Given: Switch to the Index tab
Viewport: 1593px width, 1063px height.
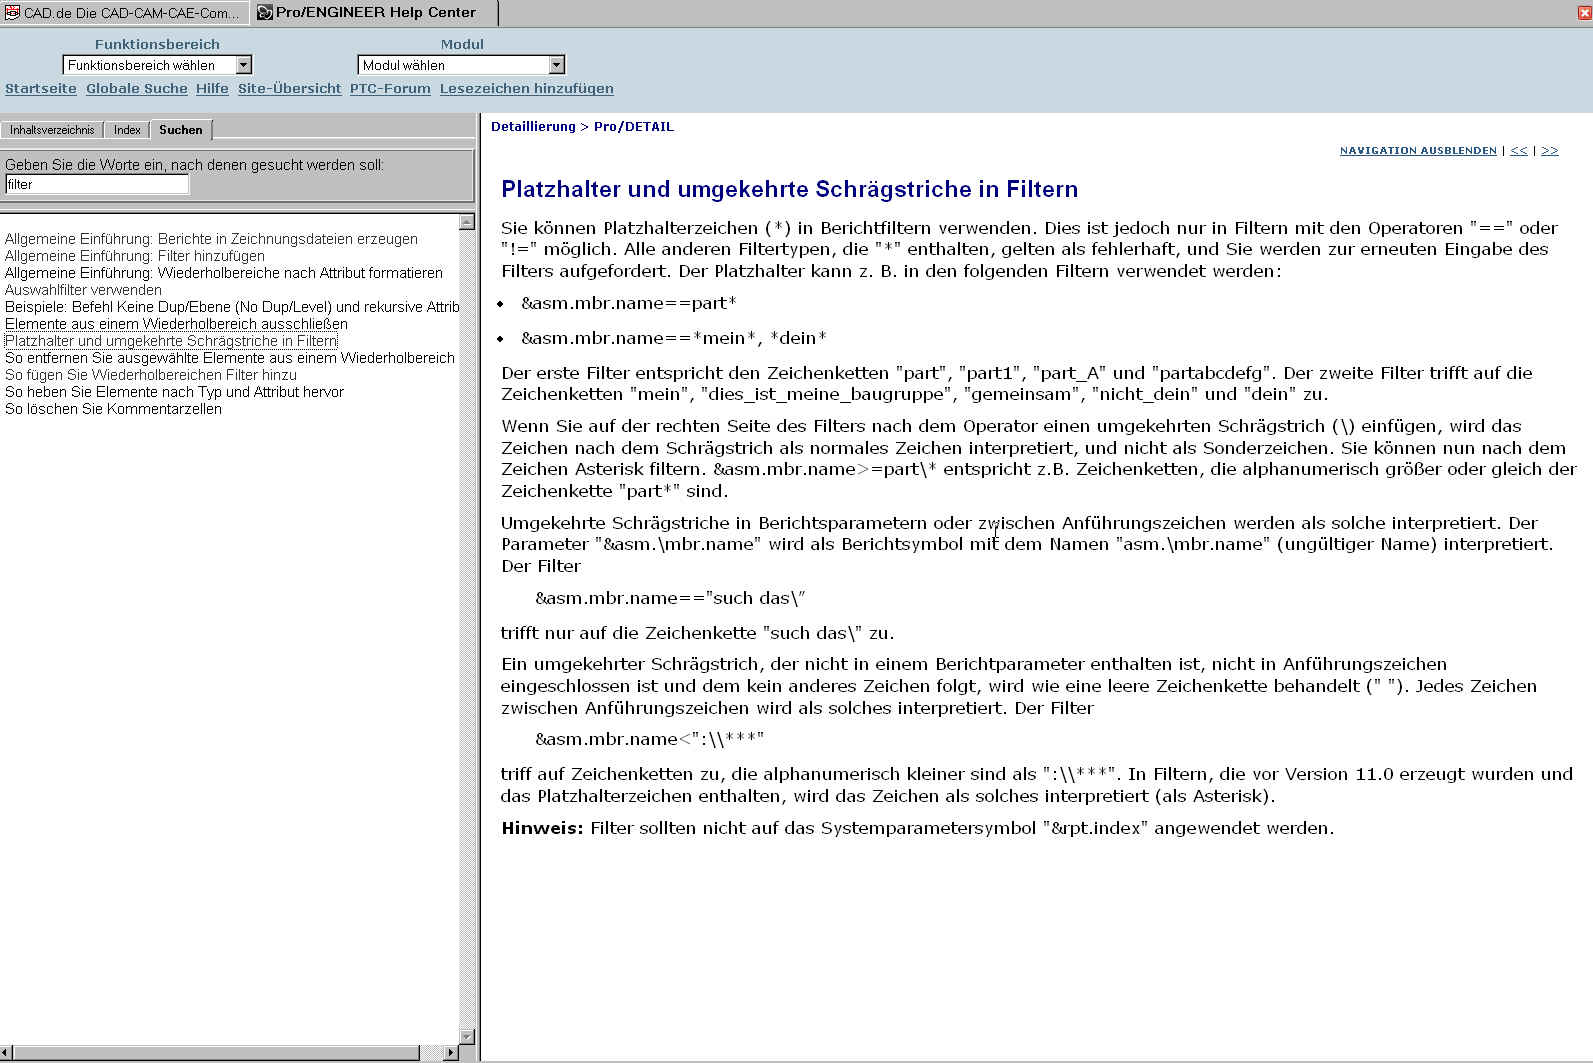Looking at the screenshot, I should 127,130.
